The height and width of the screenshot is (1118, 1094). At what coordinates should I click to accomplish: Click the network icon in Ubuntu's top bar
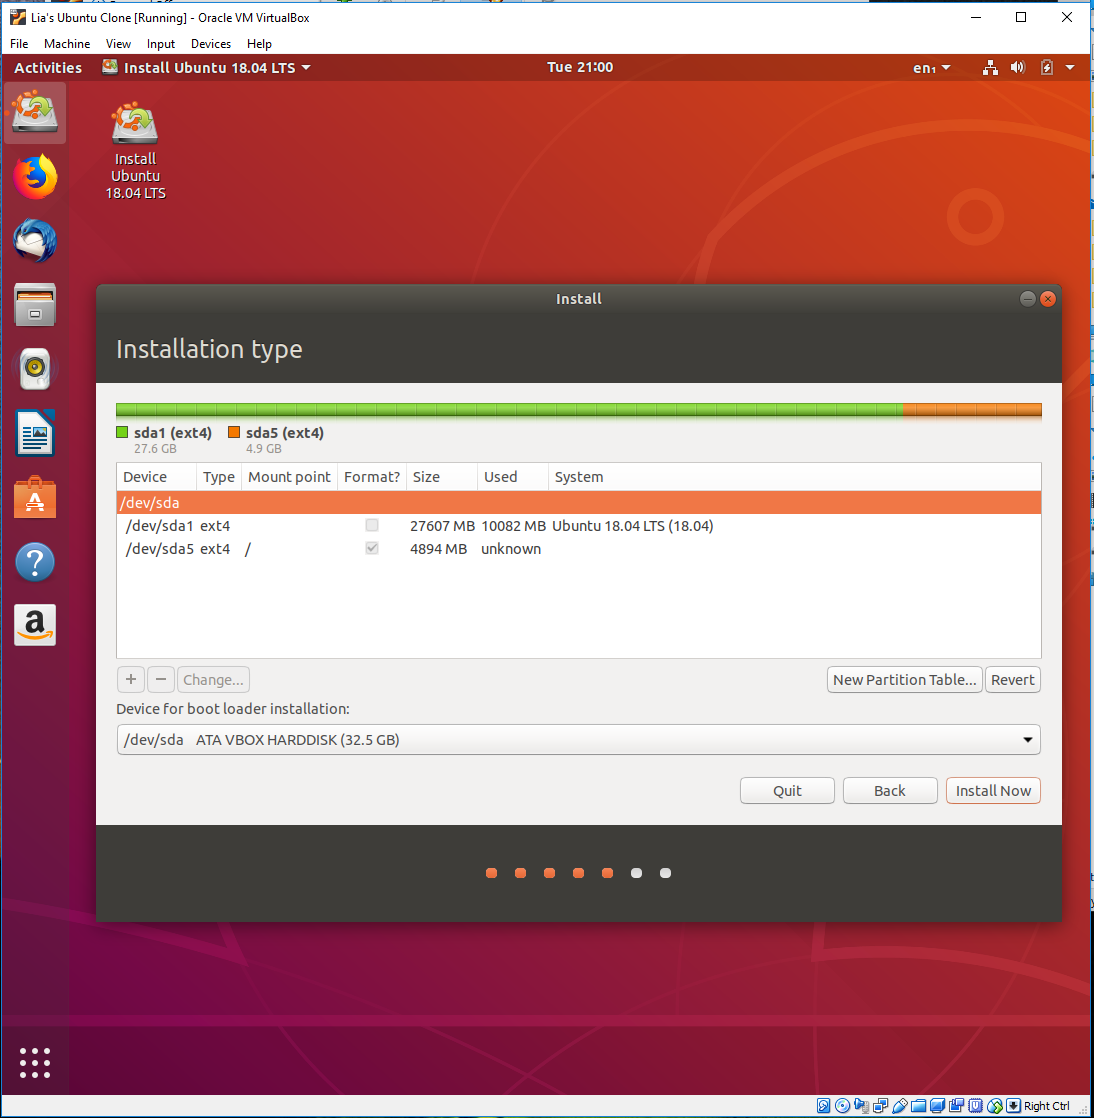(990, 67)
